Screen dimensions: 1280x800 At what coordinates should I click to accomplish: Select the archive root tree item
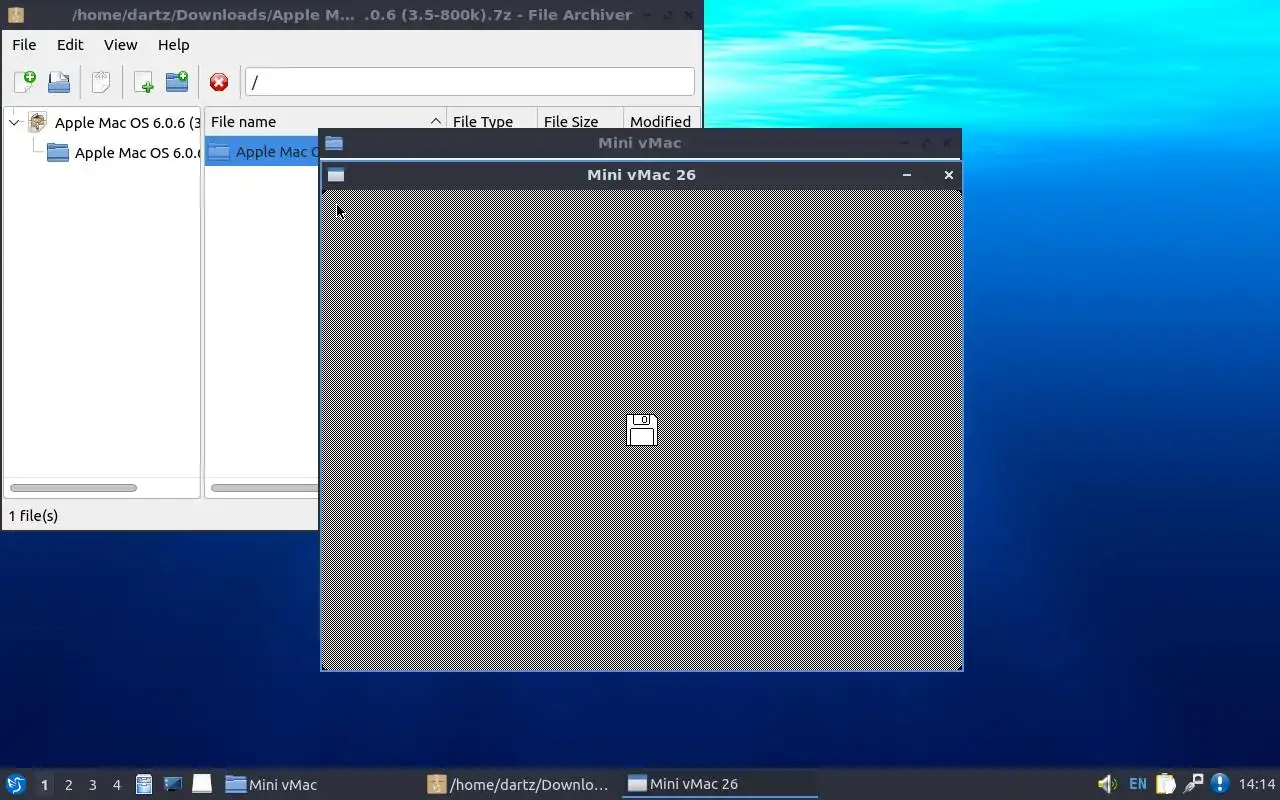click(x=113, y=123)
